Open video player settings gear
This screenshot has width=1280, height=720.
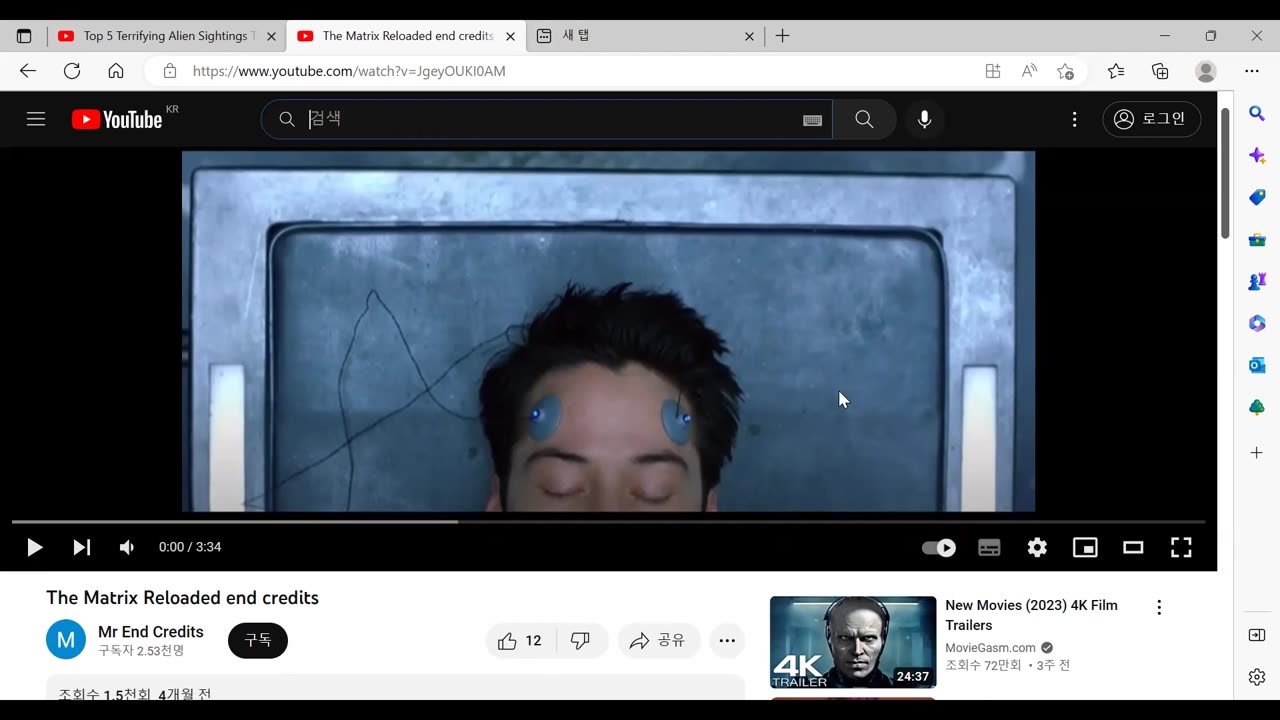point(1037,547)
